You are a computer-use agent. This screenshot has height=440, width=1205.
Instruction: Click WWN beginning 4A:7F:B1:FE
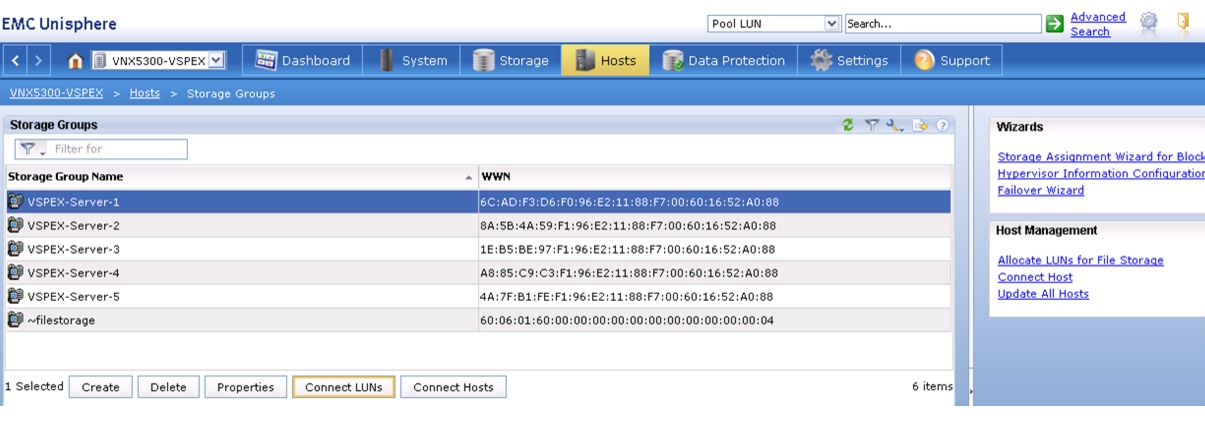(626, 297)
